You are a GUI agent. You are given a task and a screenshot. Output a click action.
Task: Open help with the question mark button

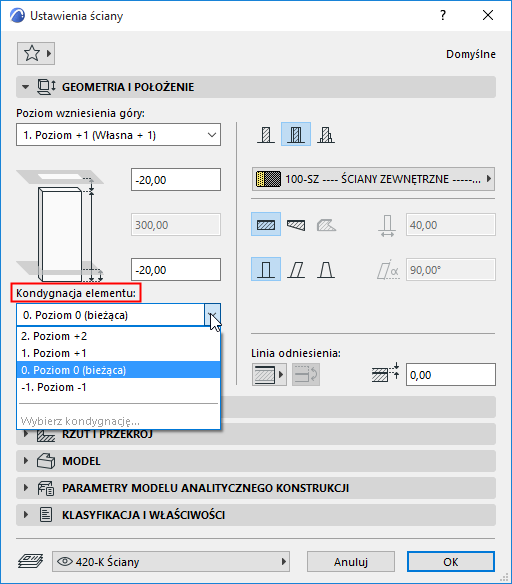pos(443,15)
